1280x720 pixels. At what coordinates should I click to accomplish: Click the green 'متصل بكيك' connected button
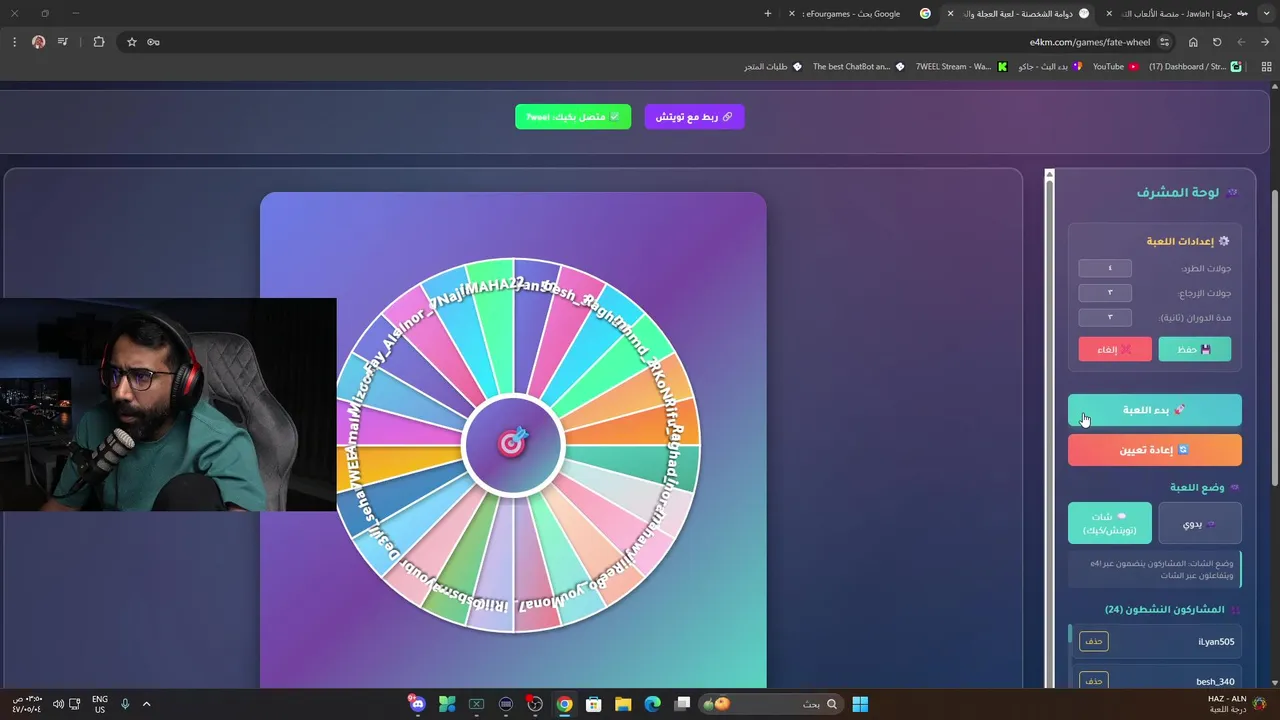[573, 117]
